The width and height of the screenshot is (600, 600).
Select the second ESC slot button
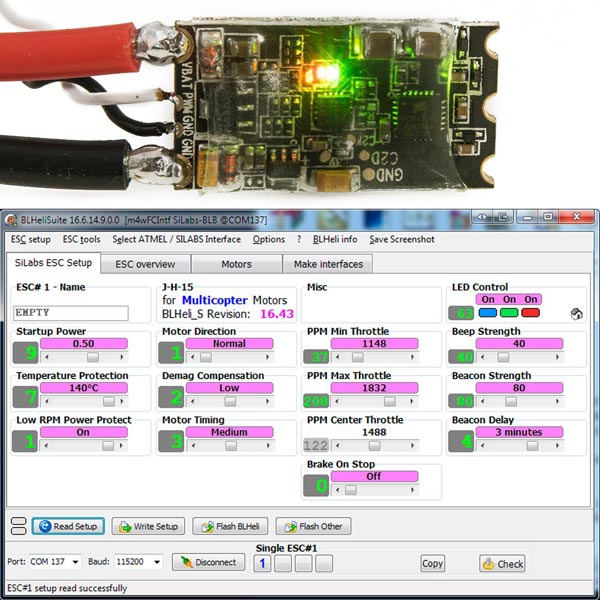(x=283, y=564)
